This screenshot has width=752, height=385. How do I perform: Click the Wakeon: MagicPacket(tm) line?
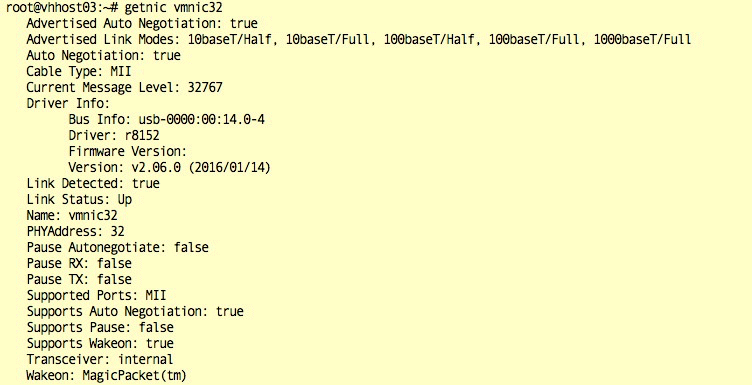click(x=106, y=375)
